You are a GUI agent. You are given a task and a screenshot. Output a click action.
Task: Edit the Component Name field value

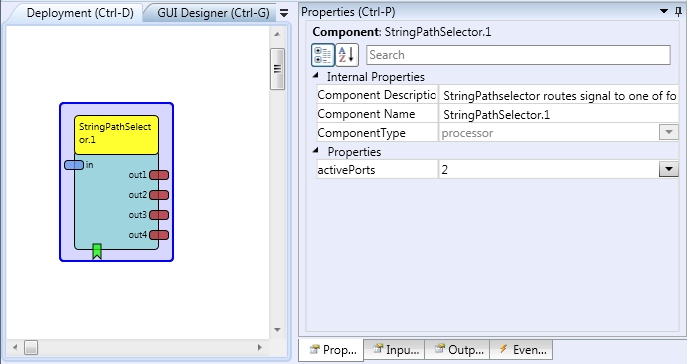pyautogui.click(x=558, y=114)
